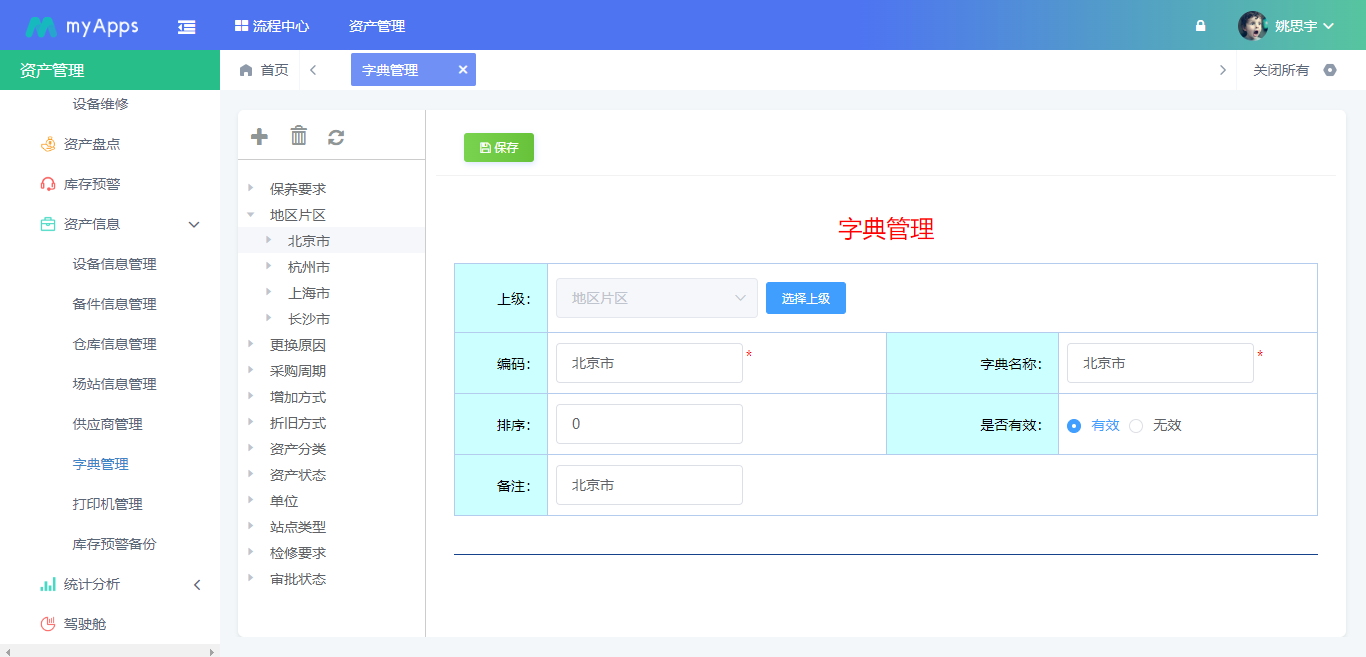Click the lock icon in the top bar

coord(1200,25)
